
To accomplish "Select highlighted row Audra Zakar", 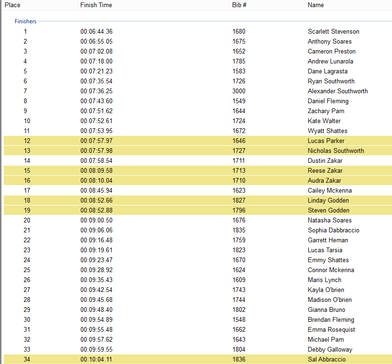I will 198,181.
